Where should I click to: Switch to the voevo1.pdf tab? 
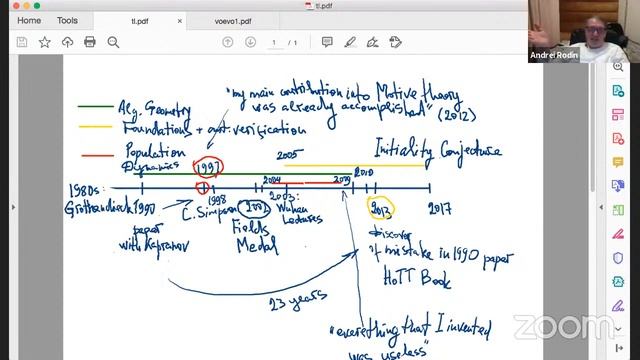233,21
